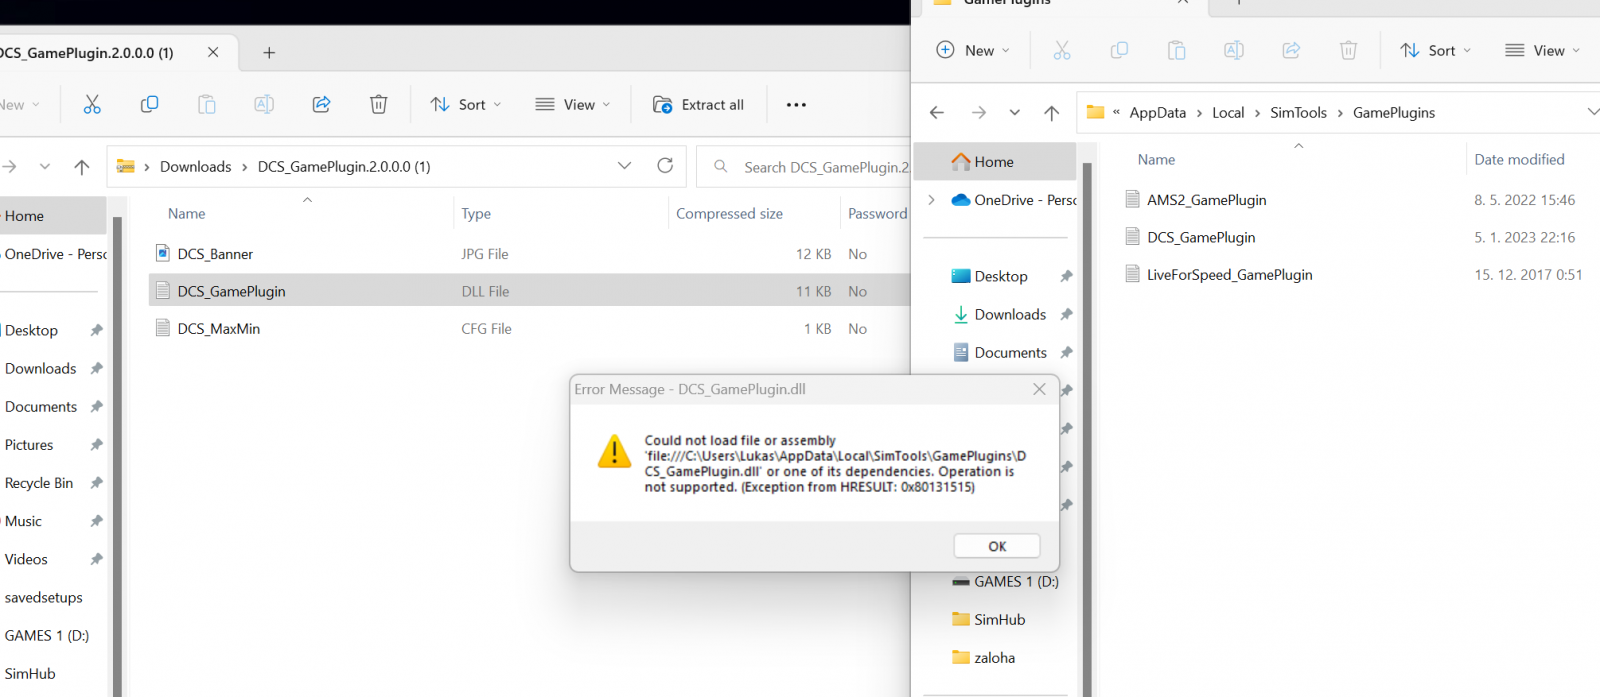Click Search DCS_GamePlugin search field
This screenshot has height=697, width=1600.
tap(805, 167)
